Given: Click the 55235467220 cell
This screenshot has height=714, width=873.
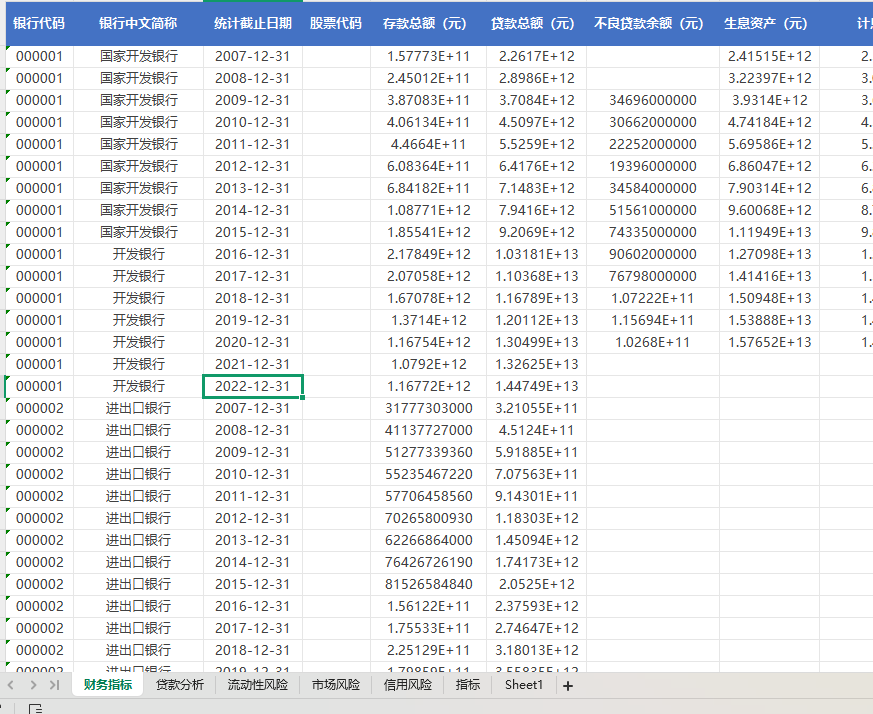Looking at the screenshot, I should pos(428,474).
